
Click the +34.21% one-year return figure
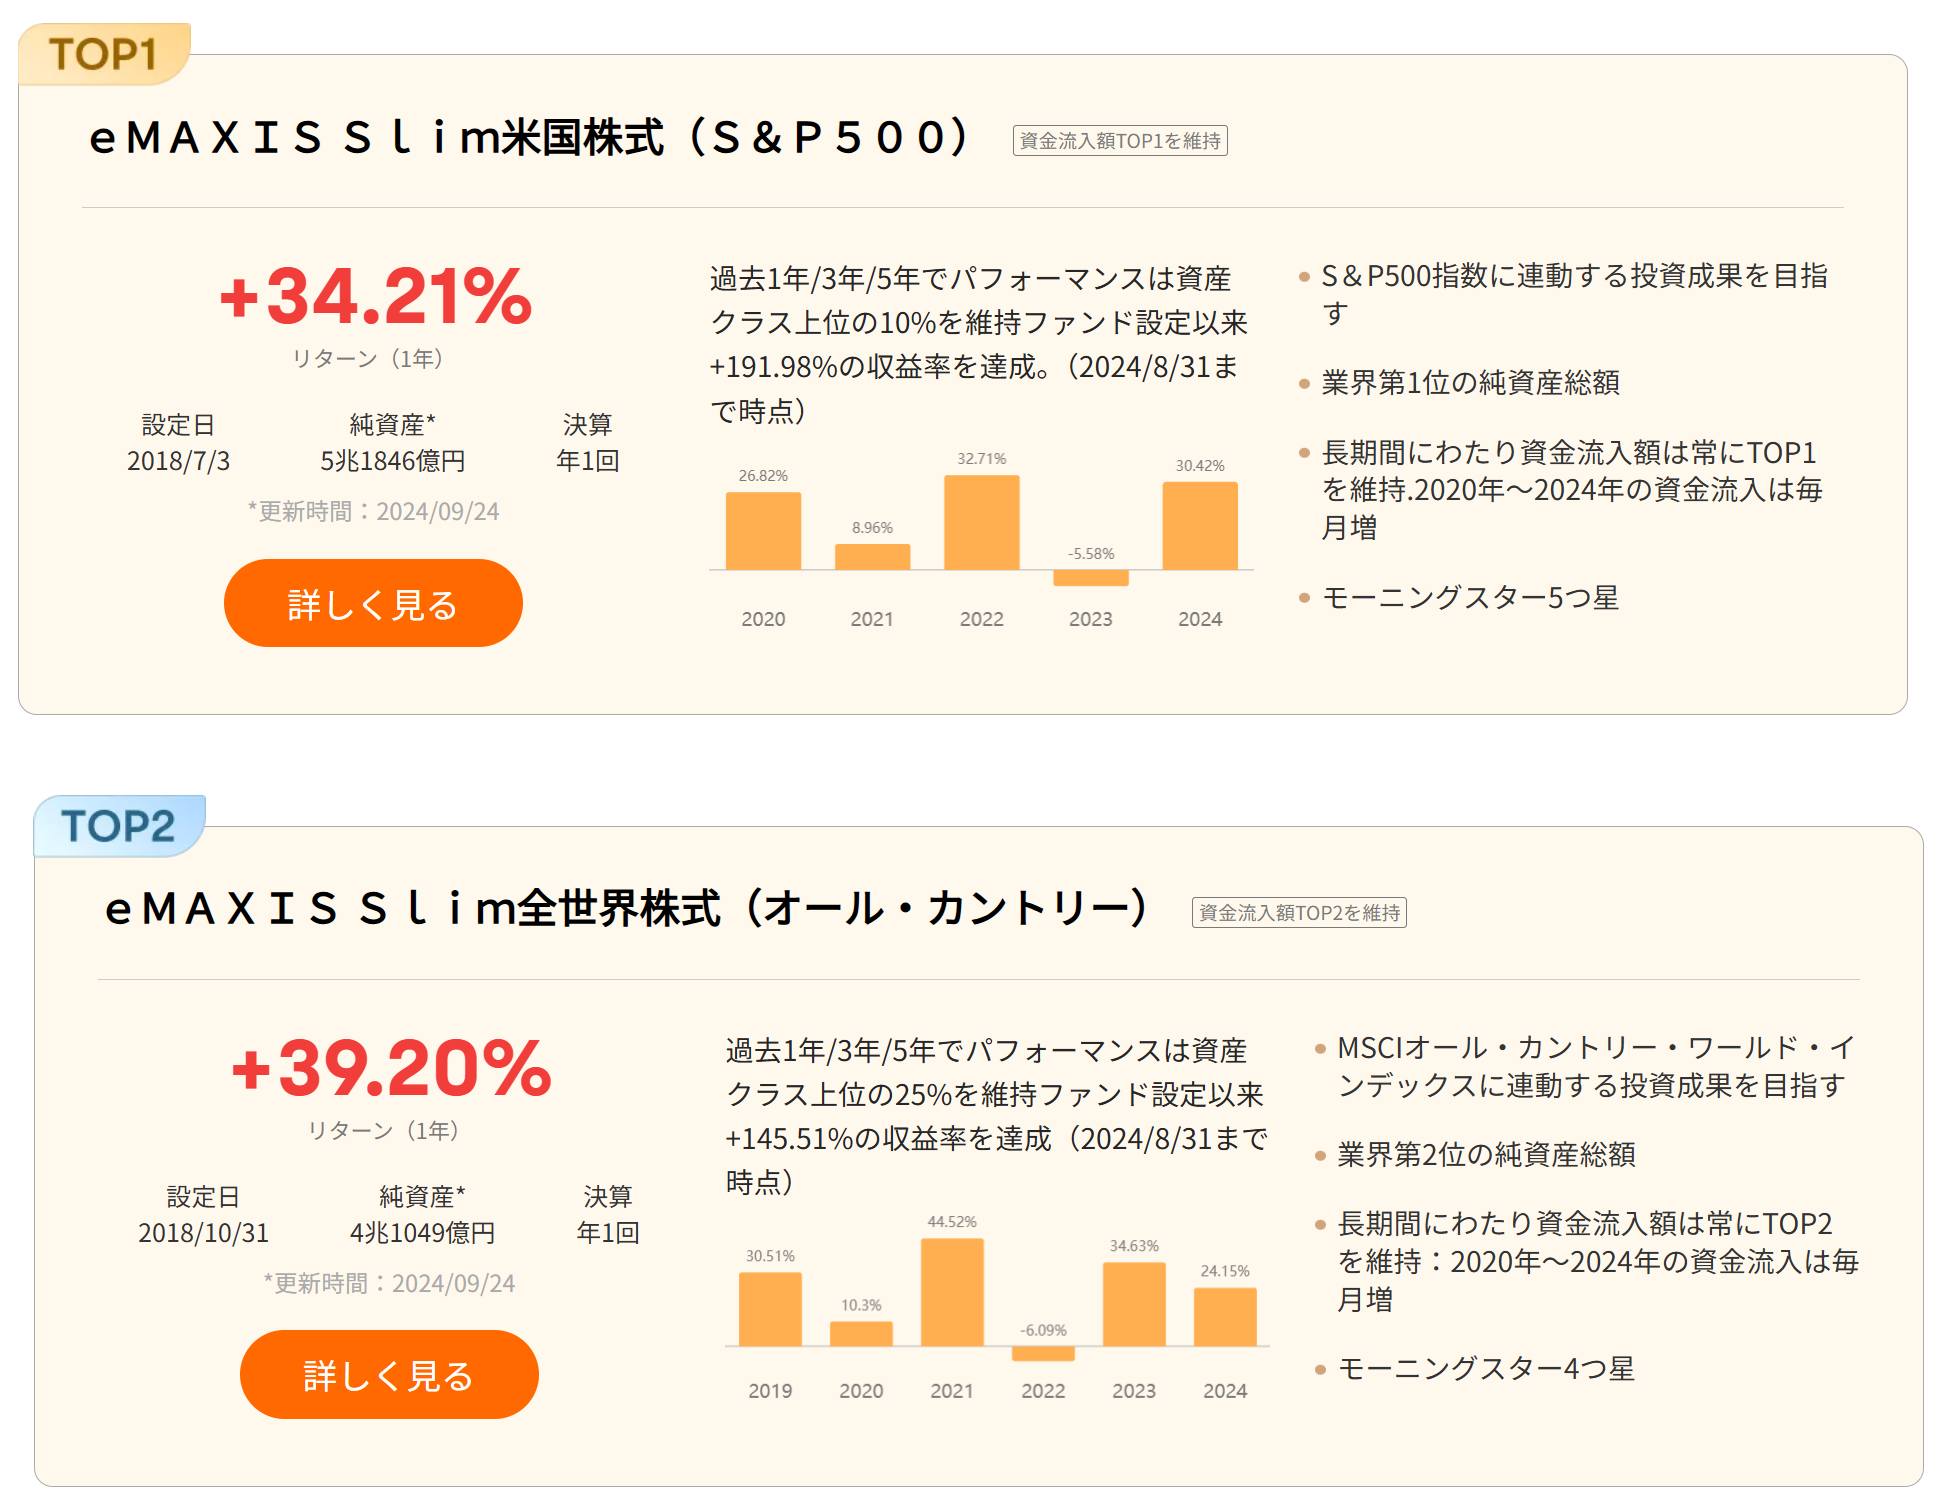(375, 296)
